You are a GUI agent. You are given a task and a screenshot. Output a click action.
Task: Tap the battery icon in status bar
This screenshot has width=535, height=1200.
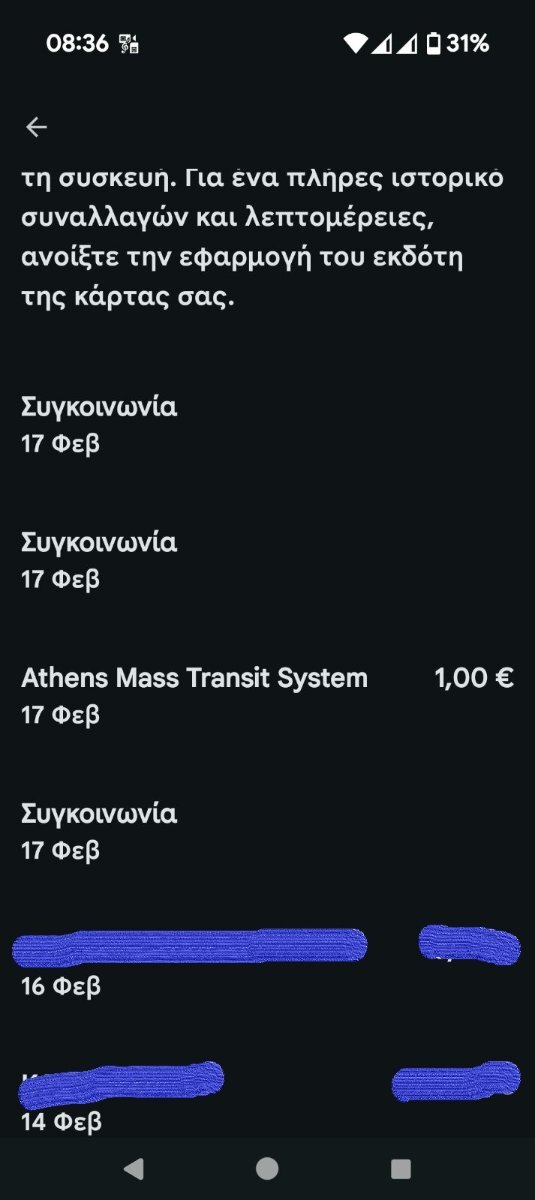[433, 43]
